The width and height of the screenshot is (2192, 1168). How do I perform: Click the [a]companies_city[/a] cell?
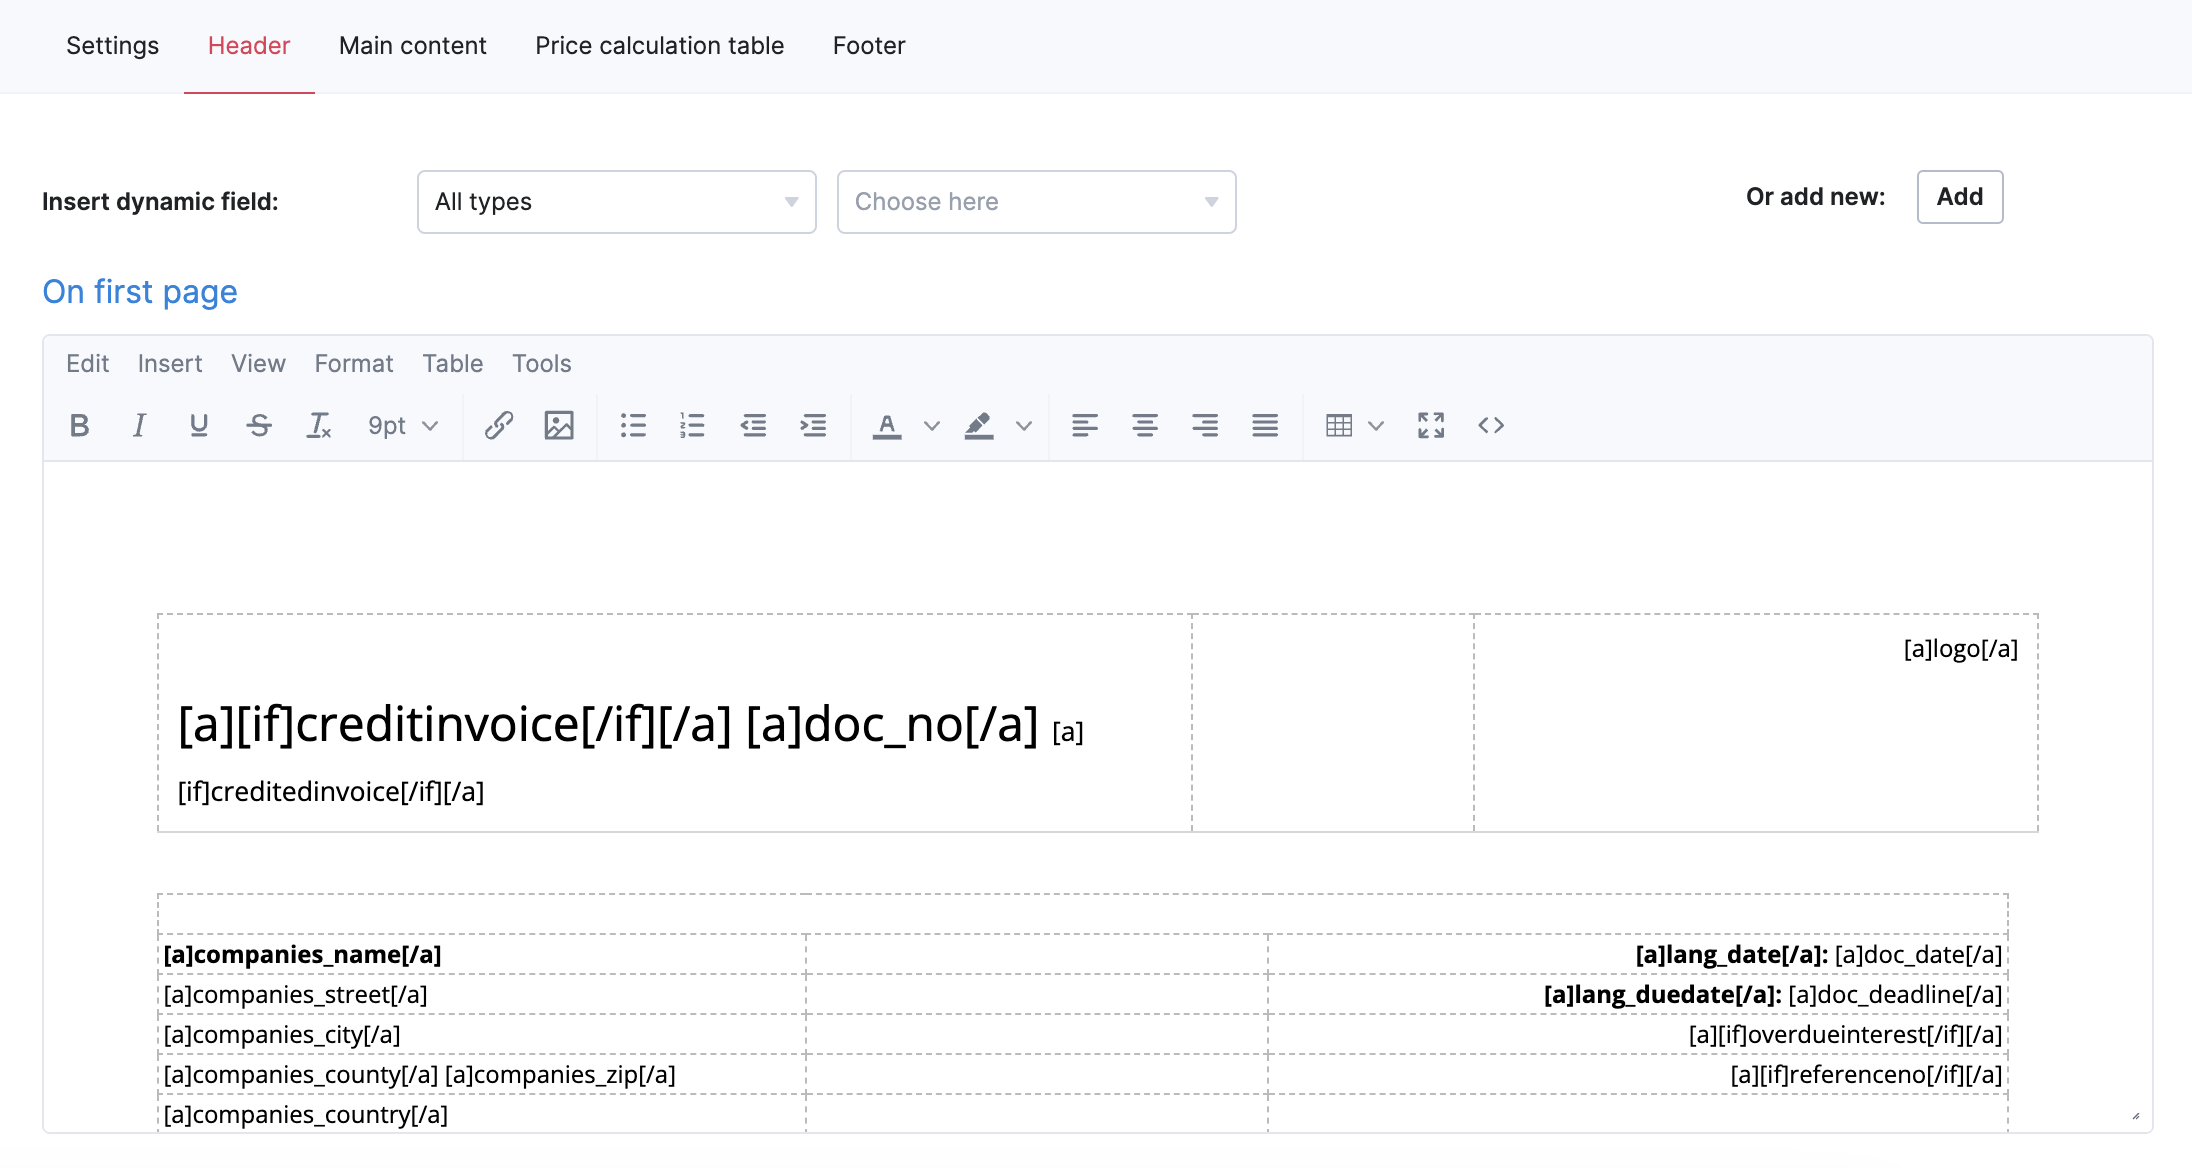click(x=482, y=1035)
